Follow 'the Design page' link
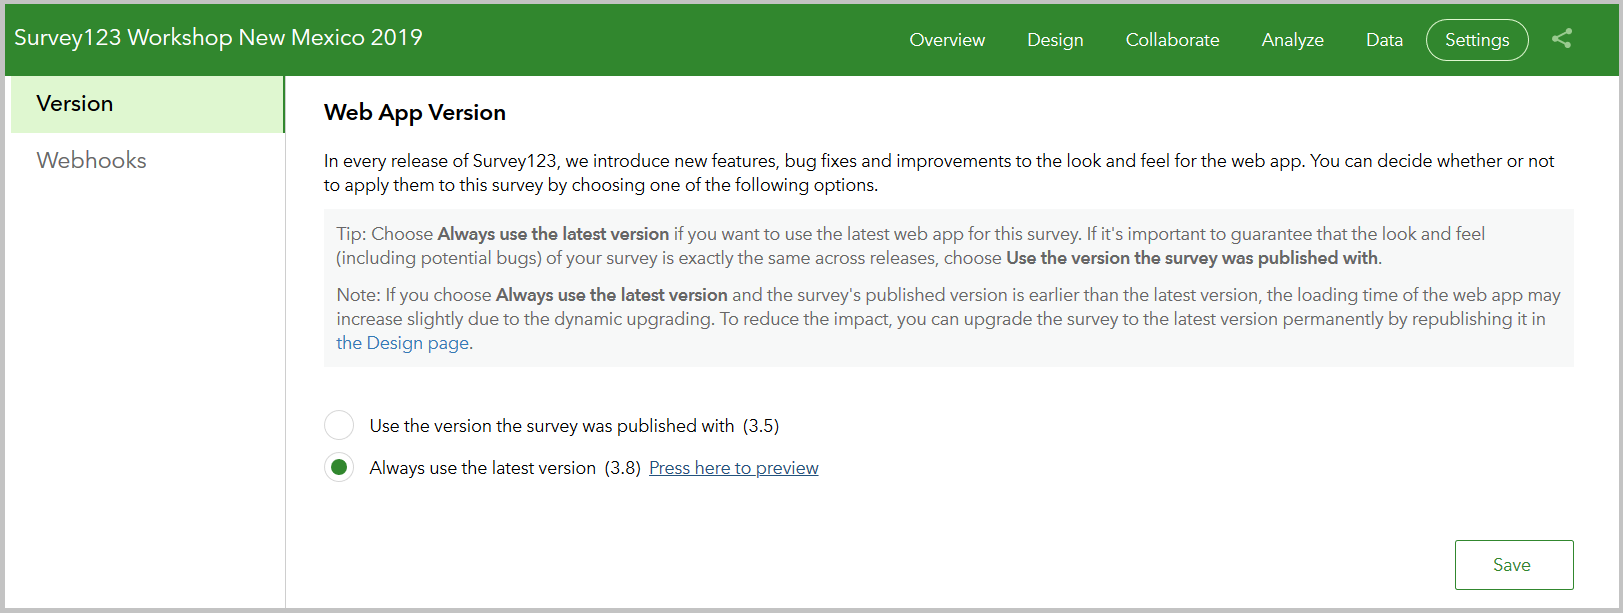Viewport: 1623px width, 613px height. 402,343
